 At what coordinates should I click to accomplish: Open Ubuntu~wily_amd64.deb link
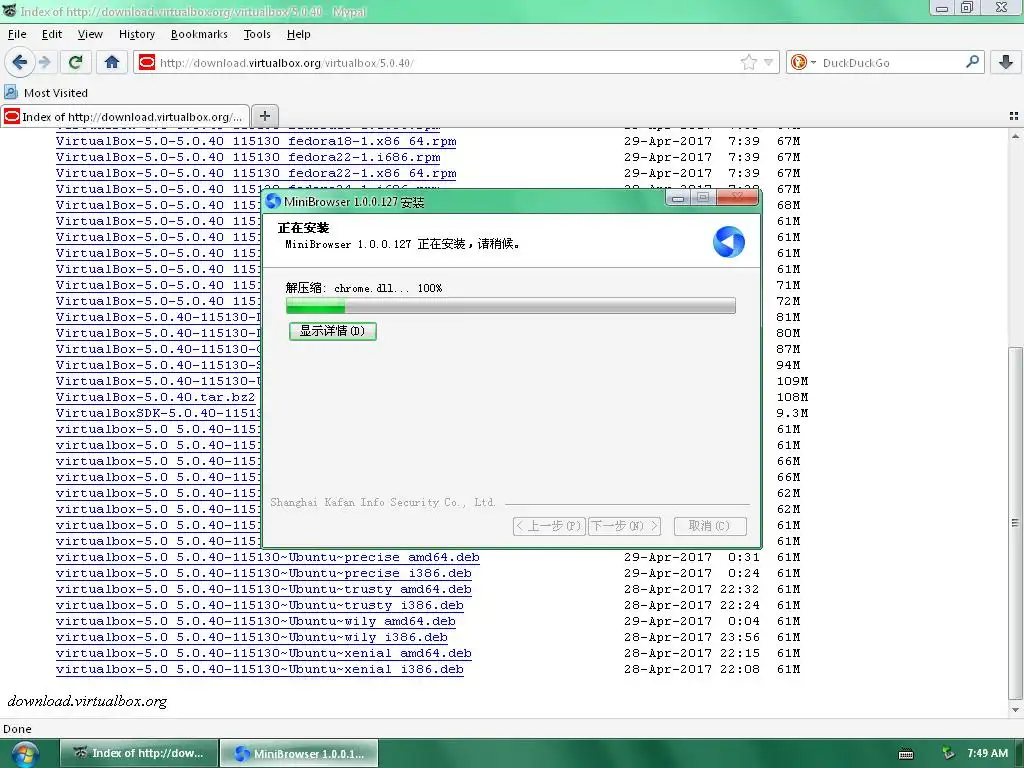[256, 621]
